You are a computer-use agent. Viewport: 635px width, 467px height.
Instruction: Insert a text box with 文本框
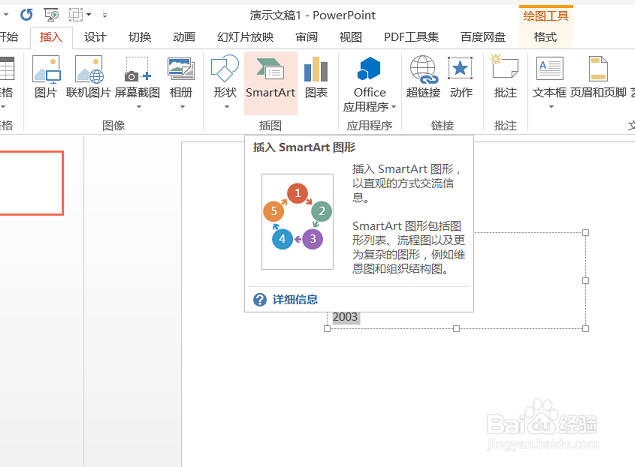[x=549, y=75]
